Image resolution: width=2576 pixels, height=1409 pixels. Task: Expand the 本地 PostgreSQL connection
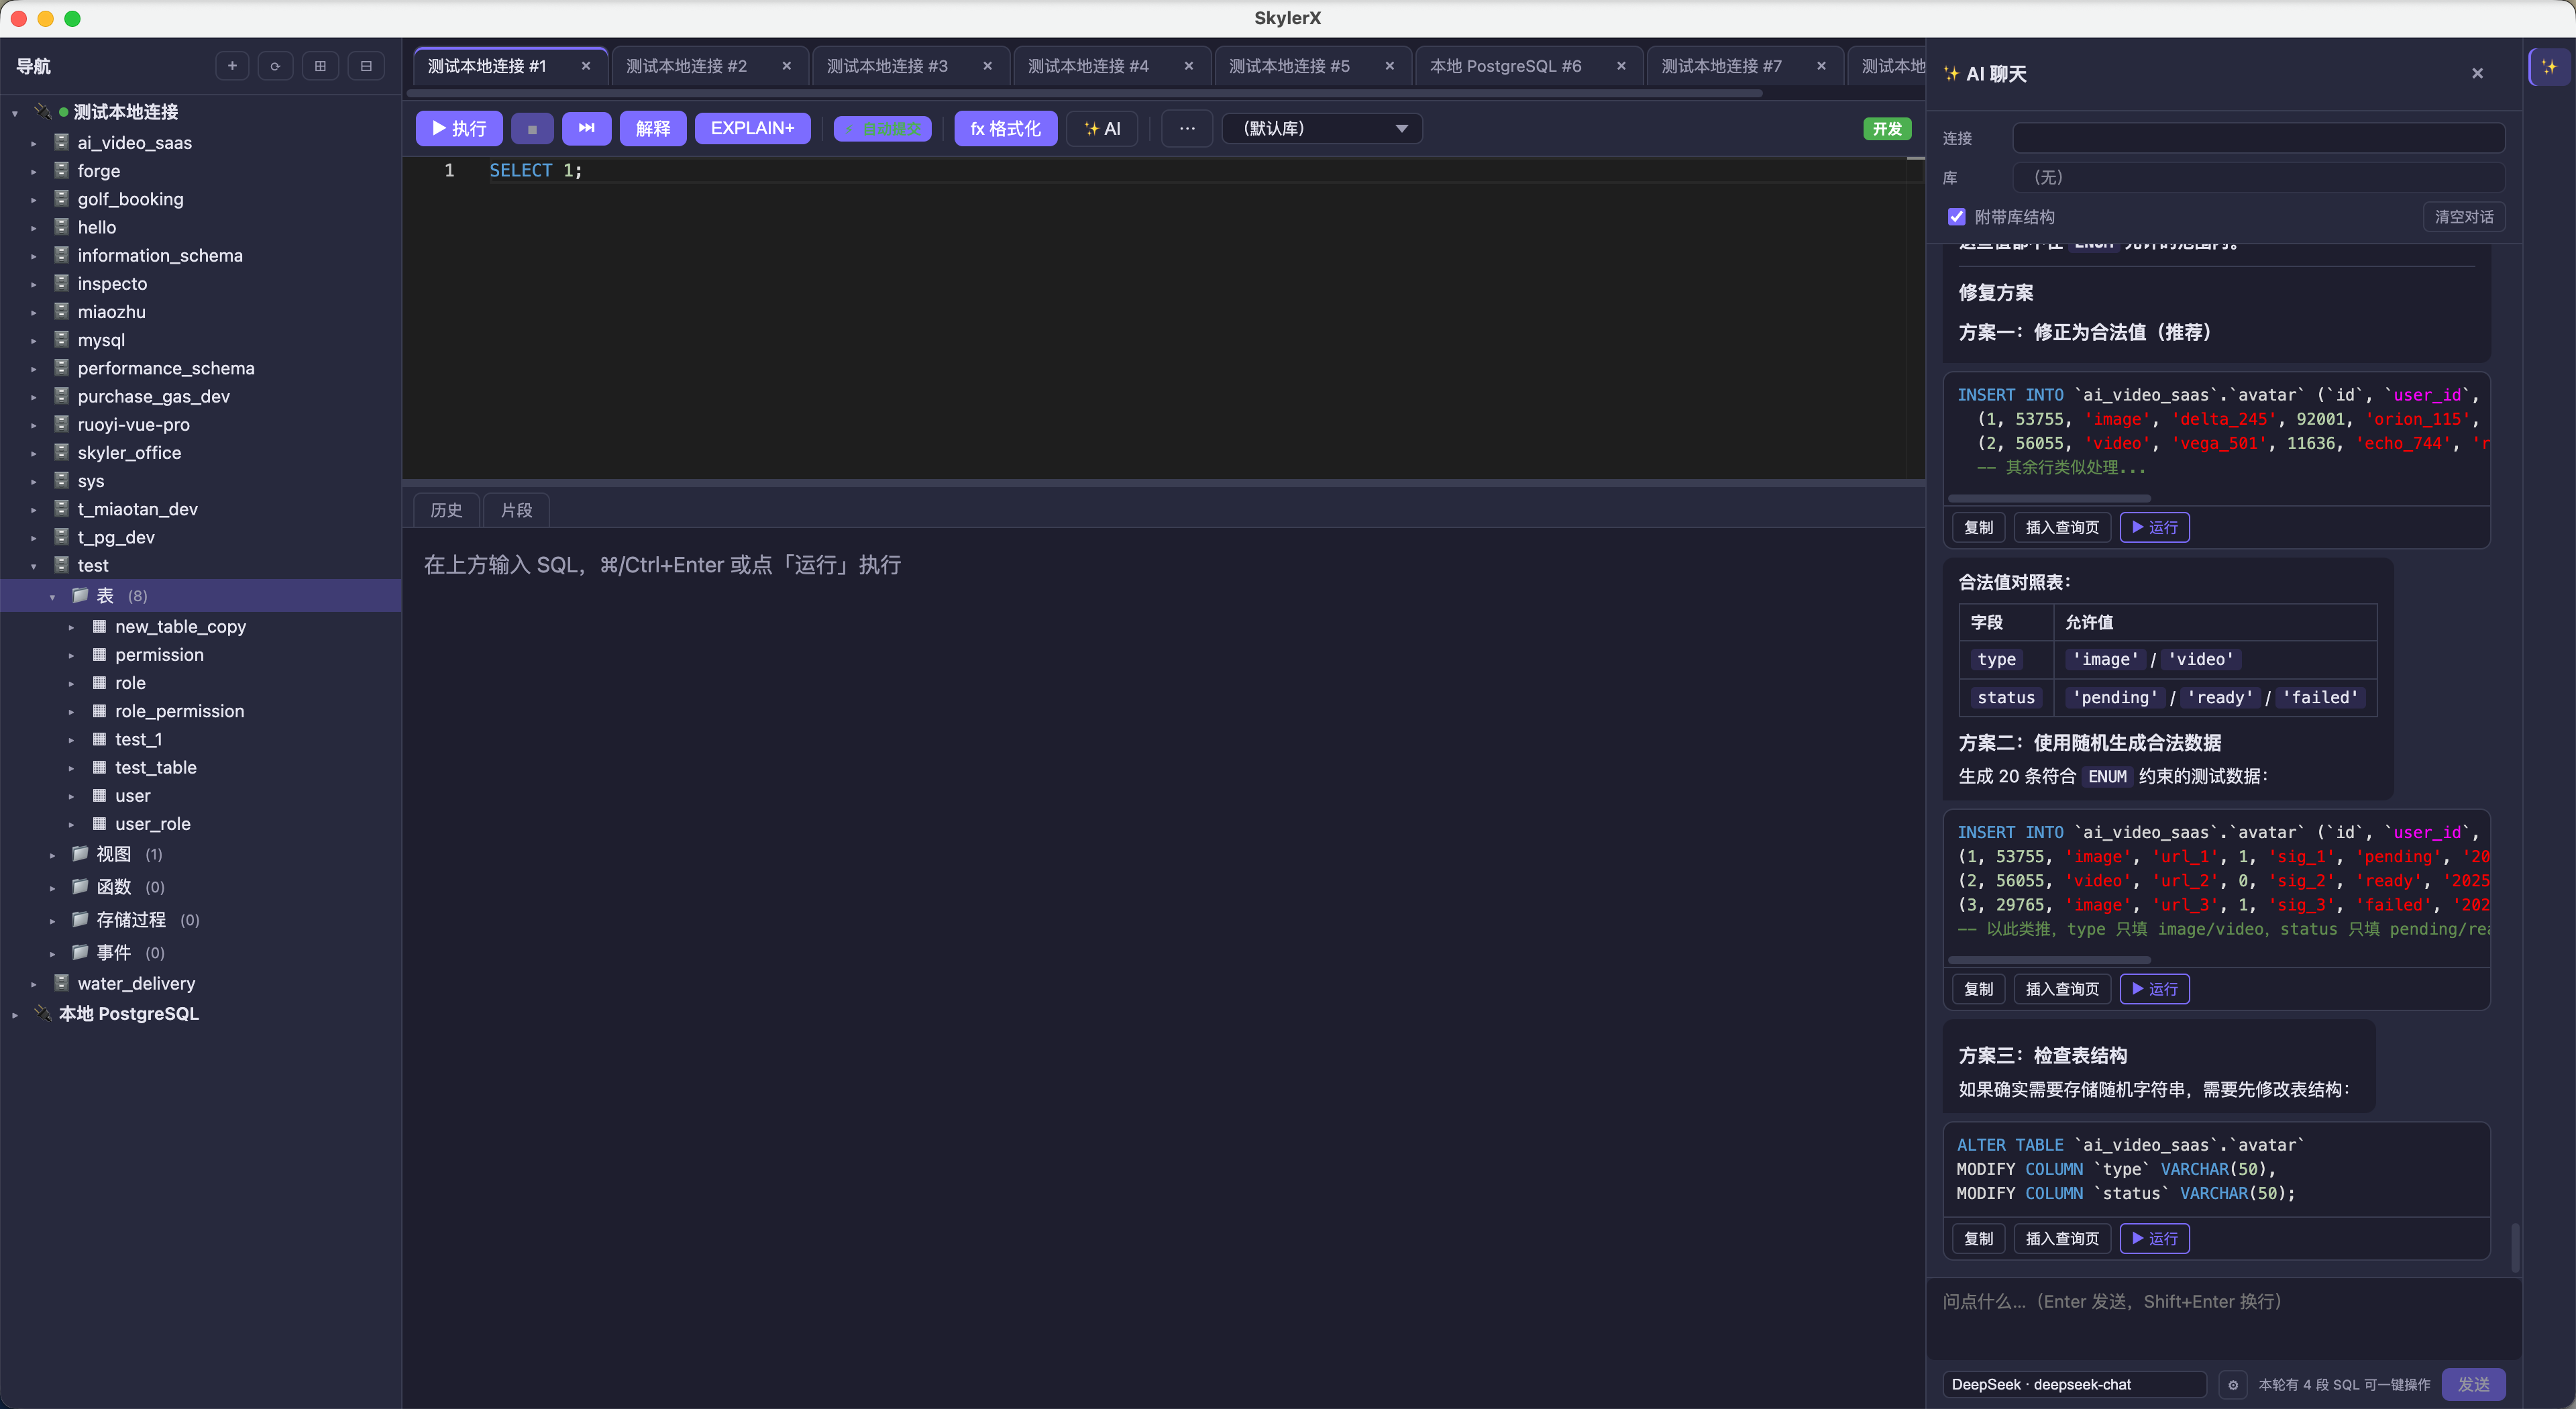15,1014
